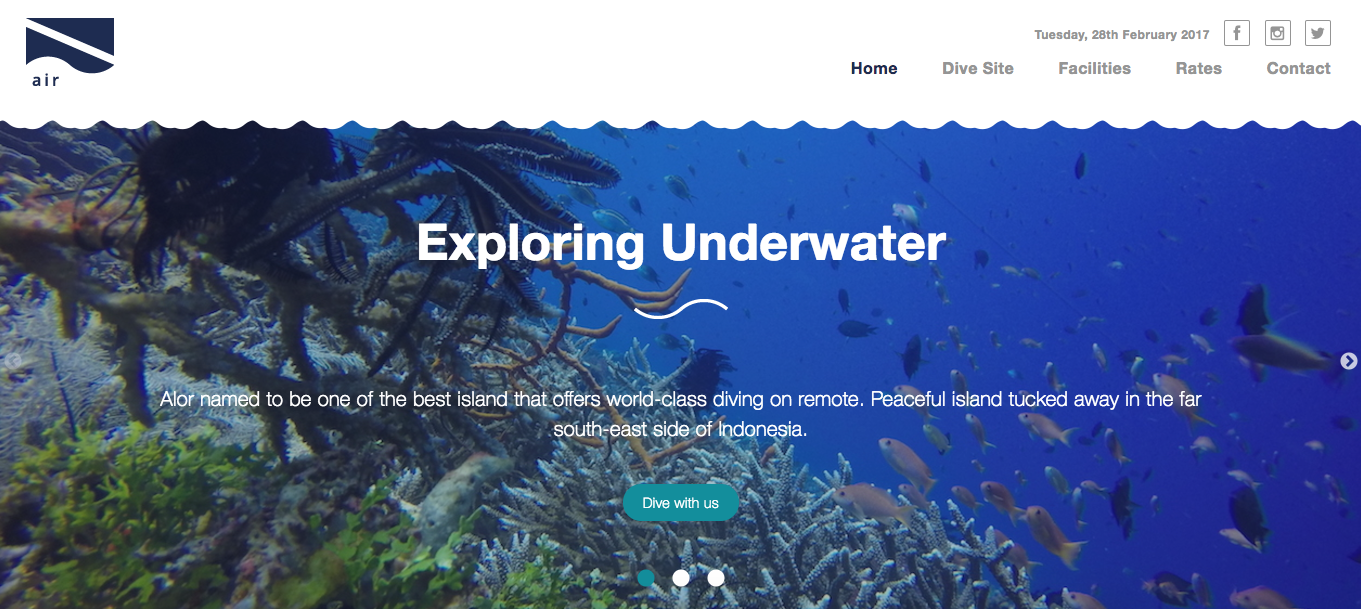Click the Exploring Underwater heading

point(681,243)
